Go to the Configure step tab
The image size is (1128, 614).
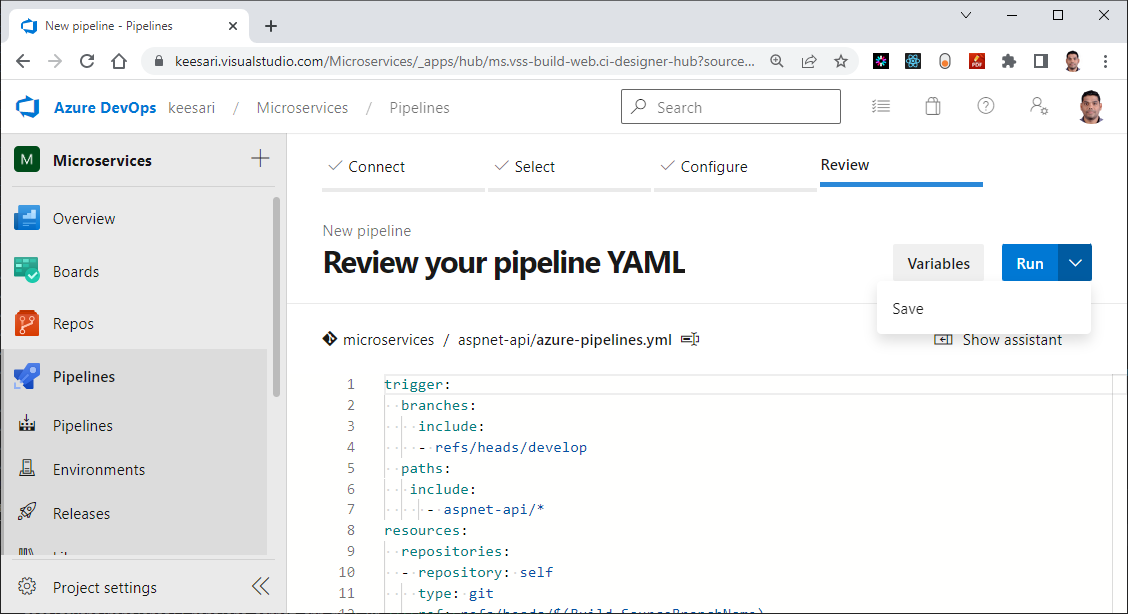click(x=735, y=167)
